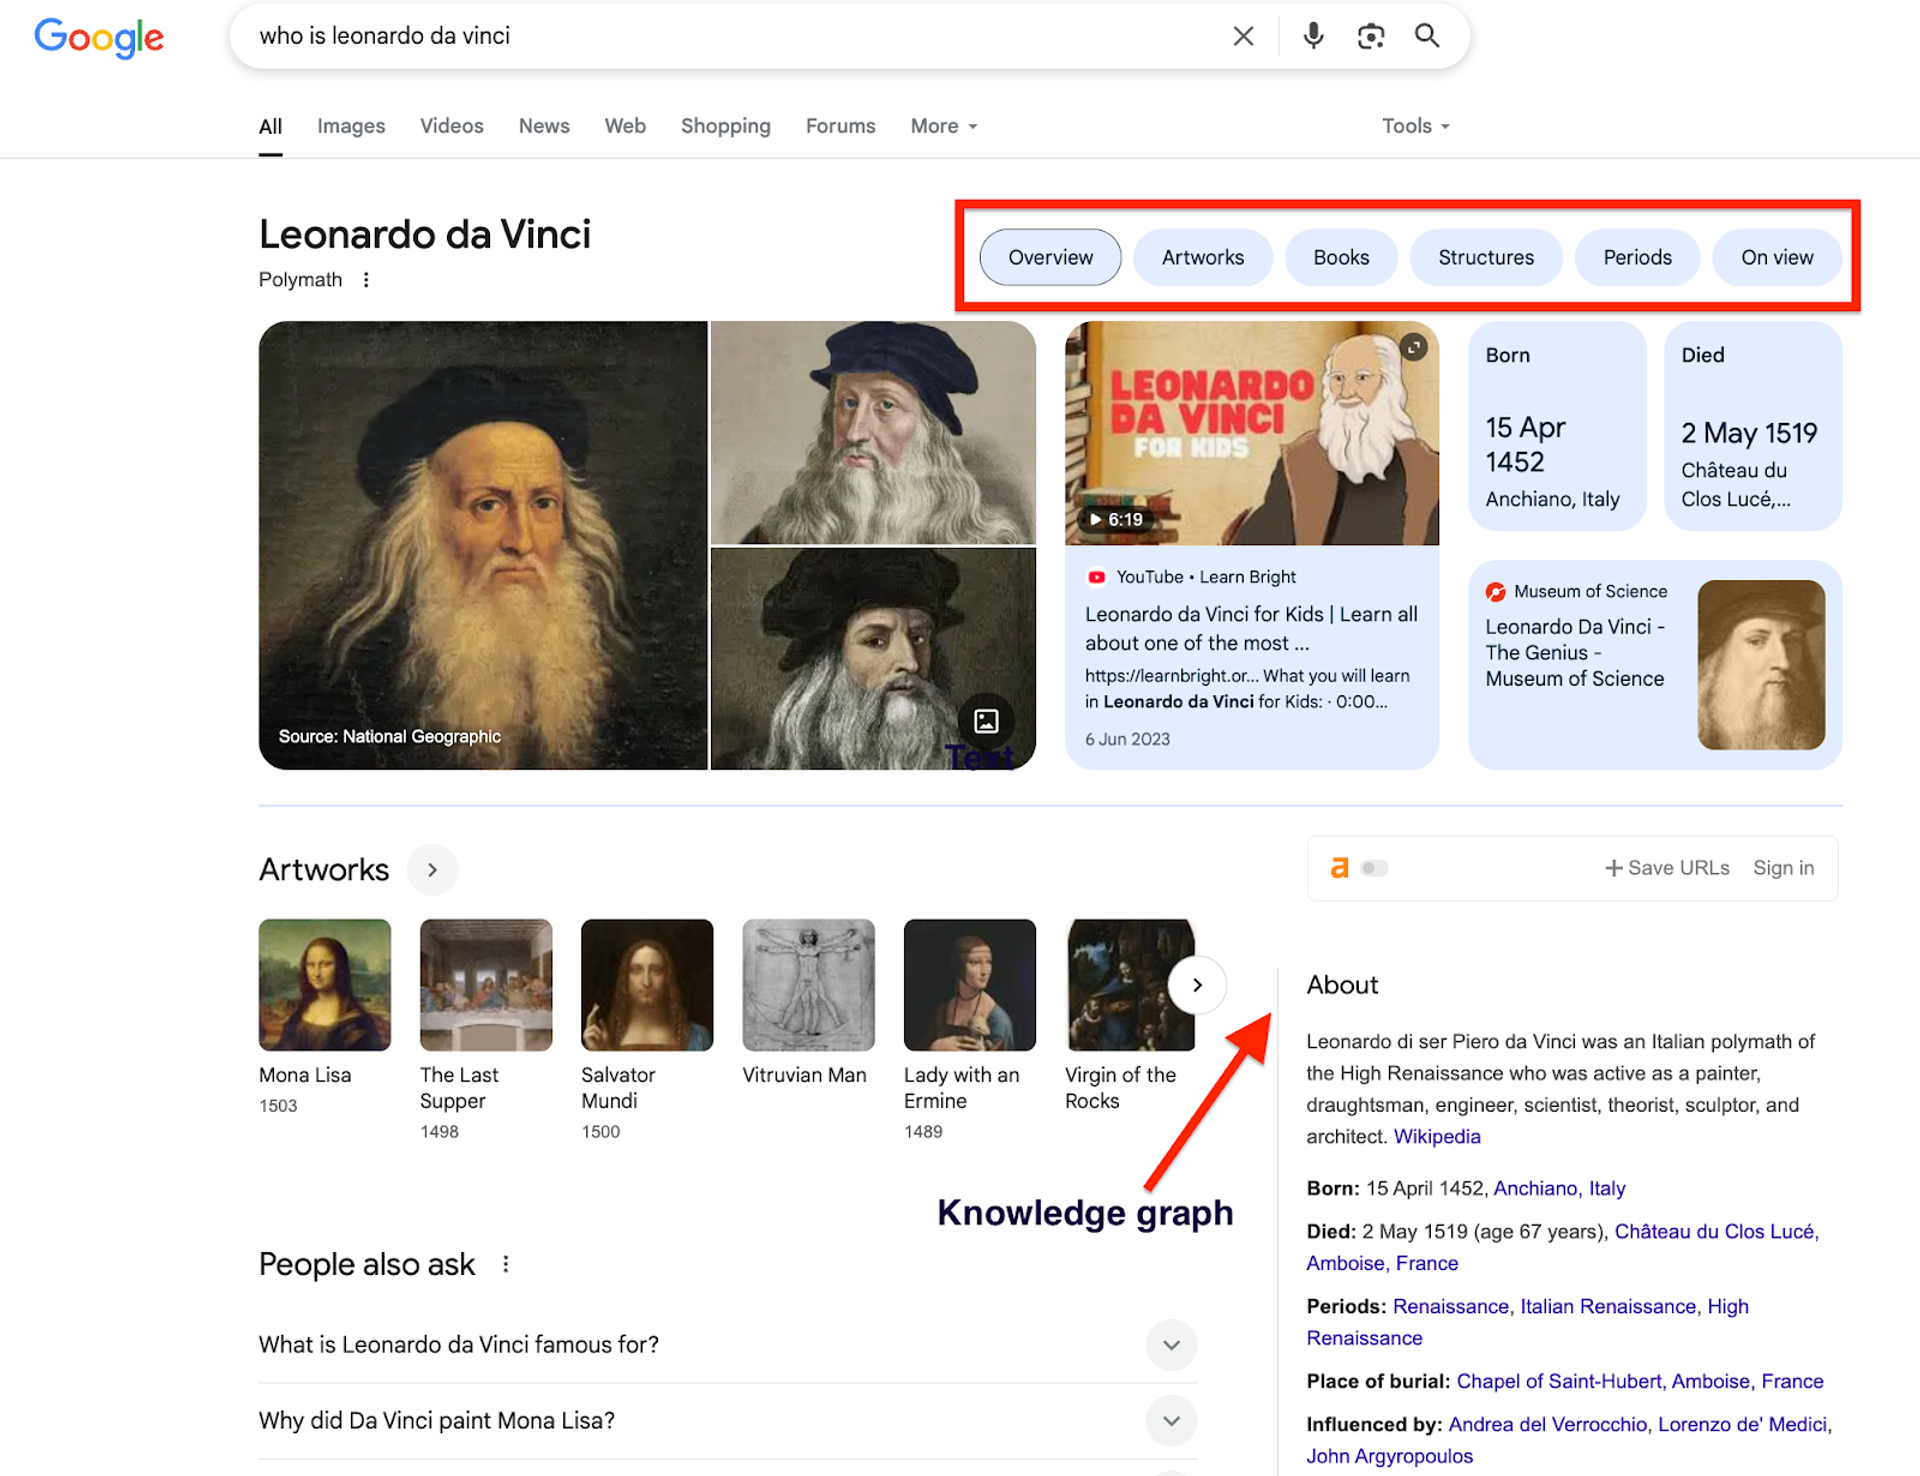The height and width of the screenshot is (1476, 1920).
Task: Open the Tools dropdown
Action: 1415,126
